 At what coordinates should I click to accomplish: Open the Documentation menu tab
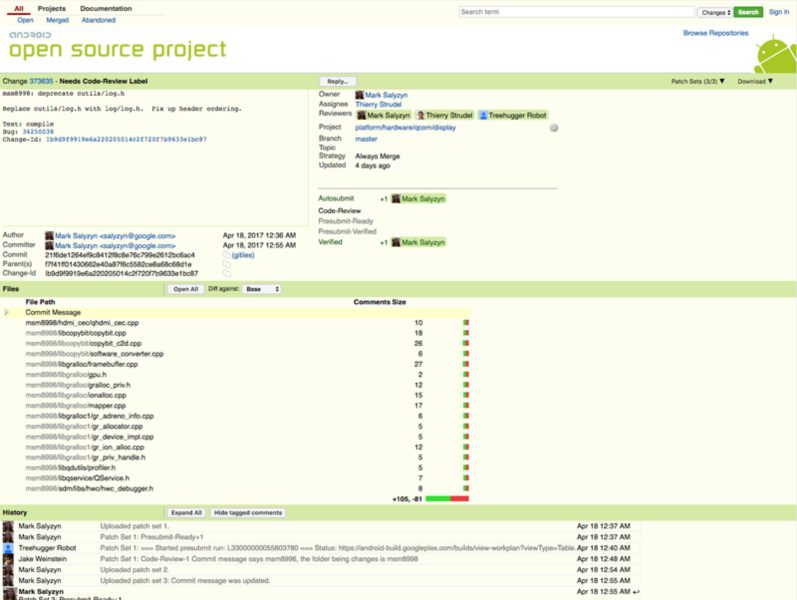(106, 8)
